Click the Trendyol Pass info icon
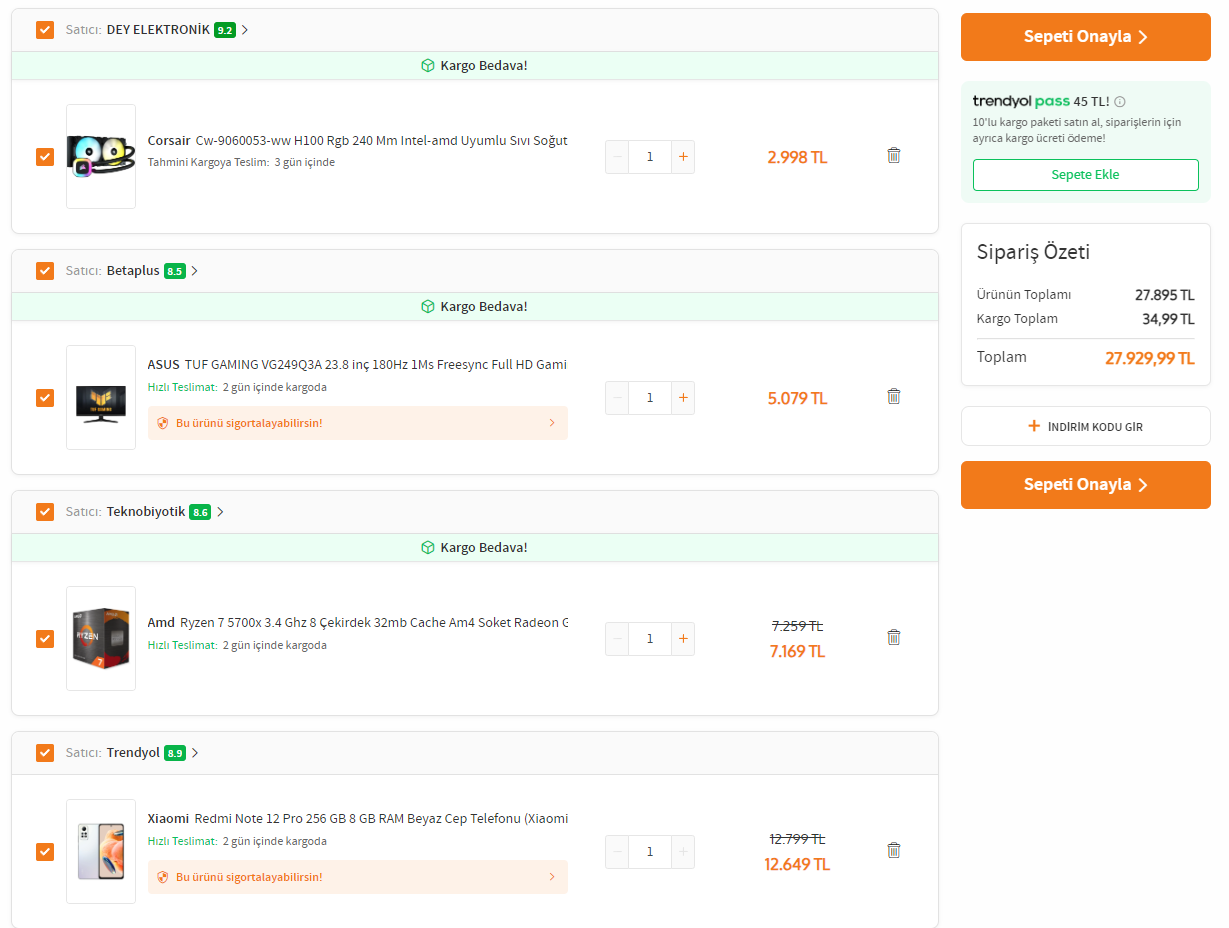 tap(1120, 102)
